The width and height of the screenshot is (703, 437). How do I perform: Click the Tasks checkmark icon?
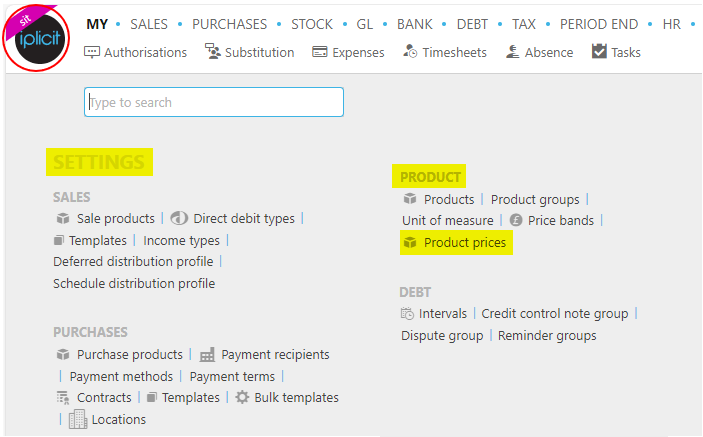pyautogui.click(x=599, y=51)
